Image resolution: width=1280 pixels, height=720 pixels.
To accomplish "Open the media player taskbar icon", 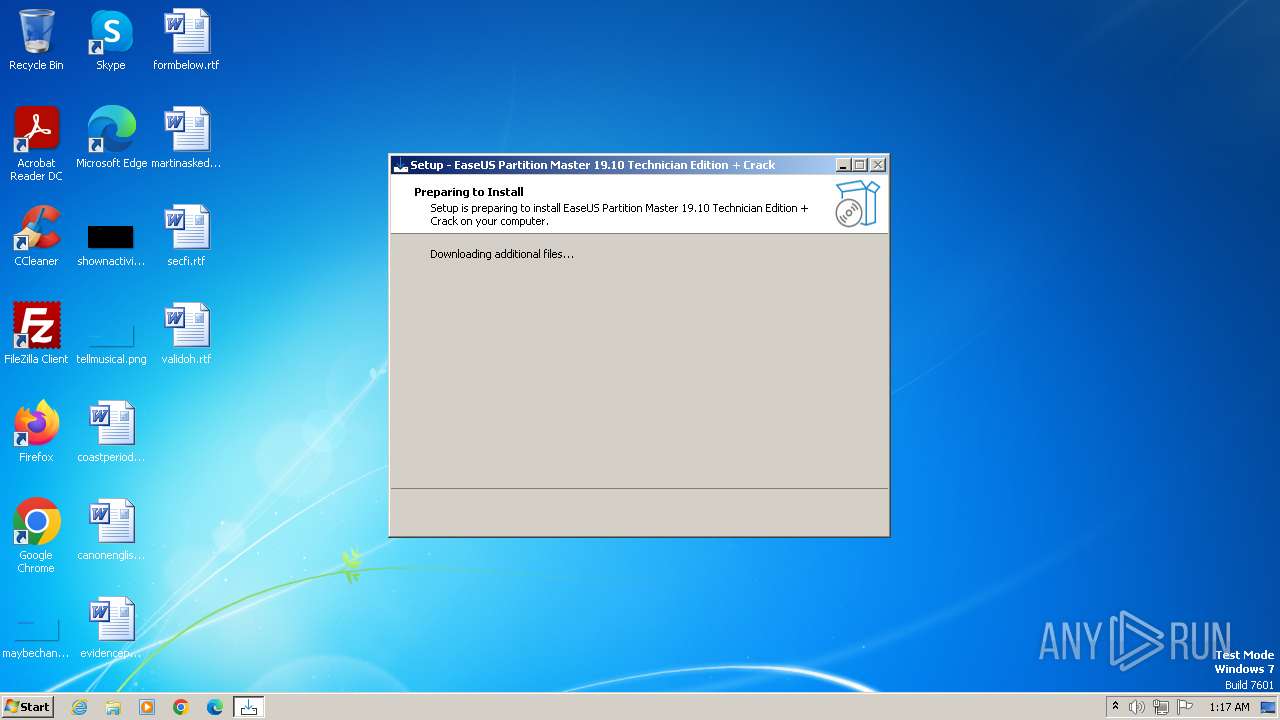I will (x=147, y=707).
